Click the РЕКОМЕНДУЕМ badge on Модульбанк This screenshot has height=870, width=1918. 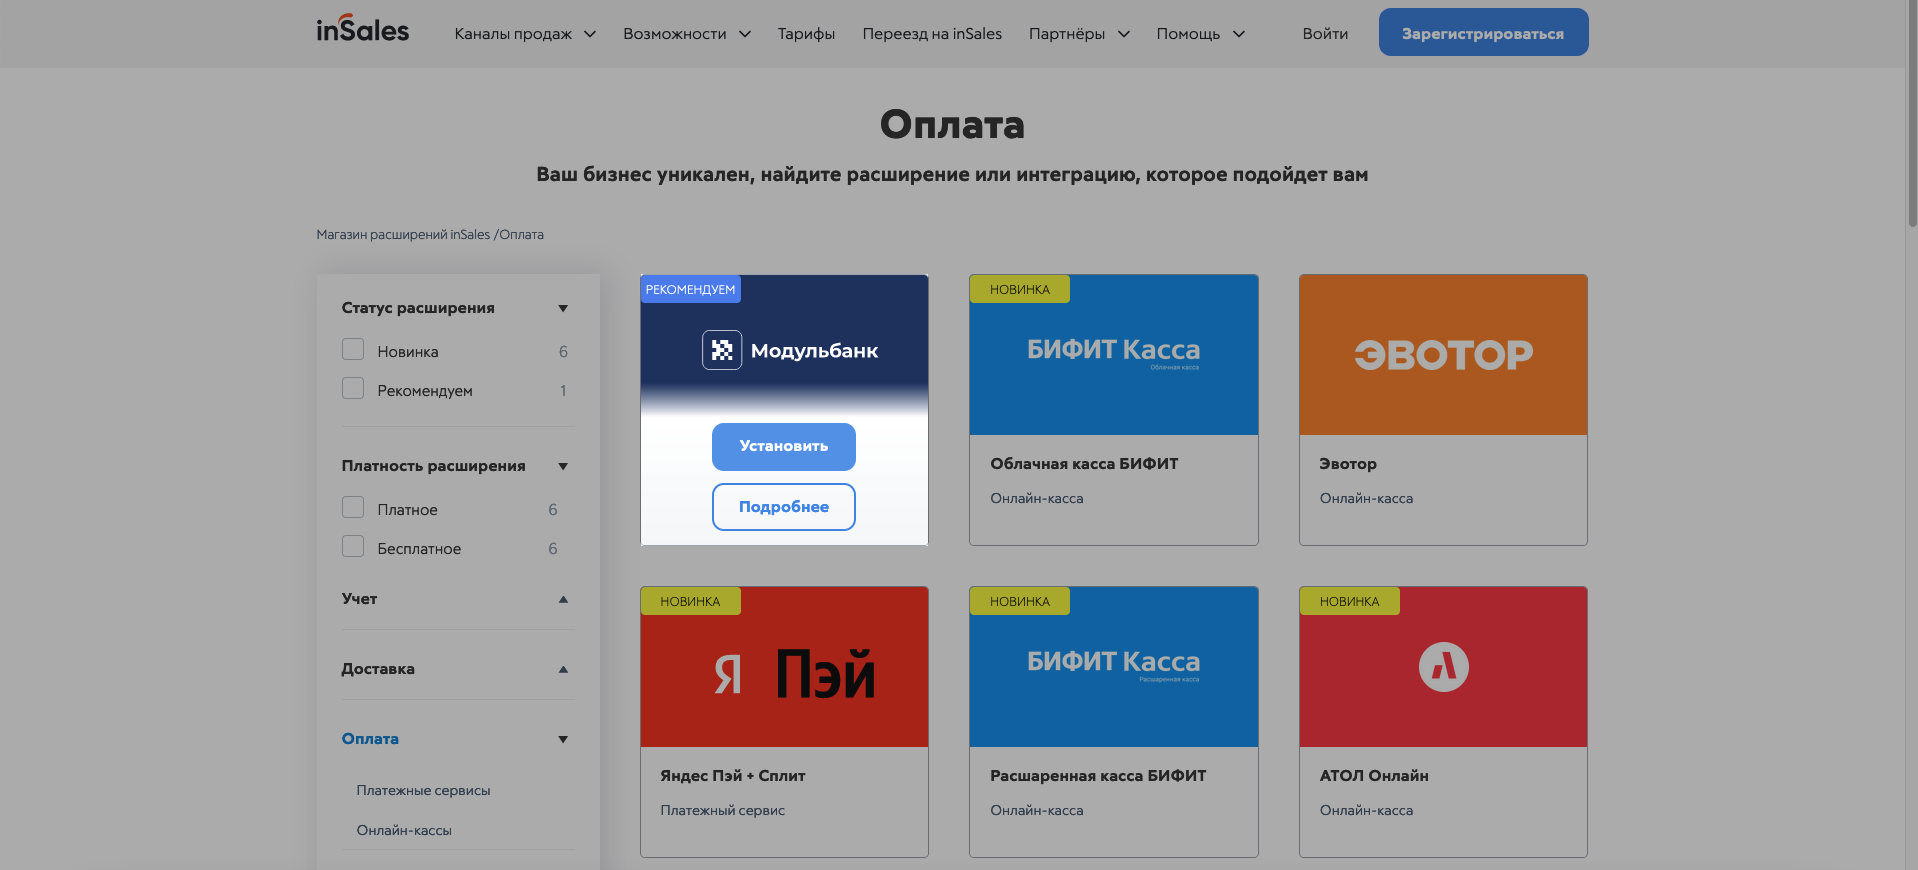690,289
